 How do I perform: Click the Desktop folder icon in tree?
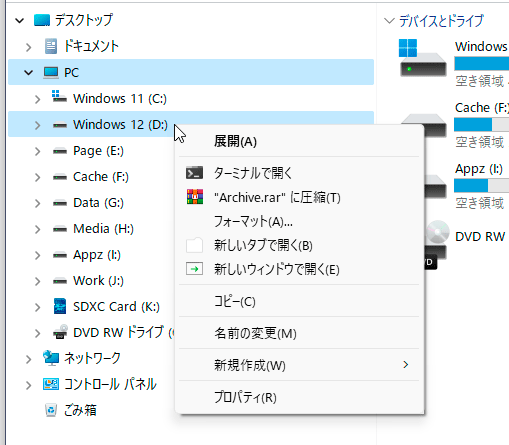click(42, 20)
